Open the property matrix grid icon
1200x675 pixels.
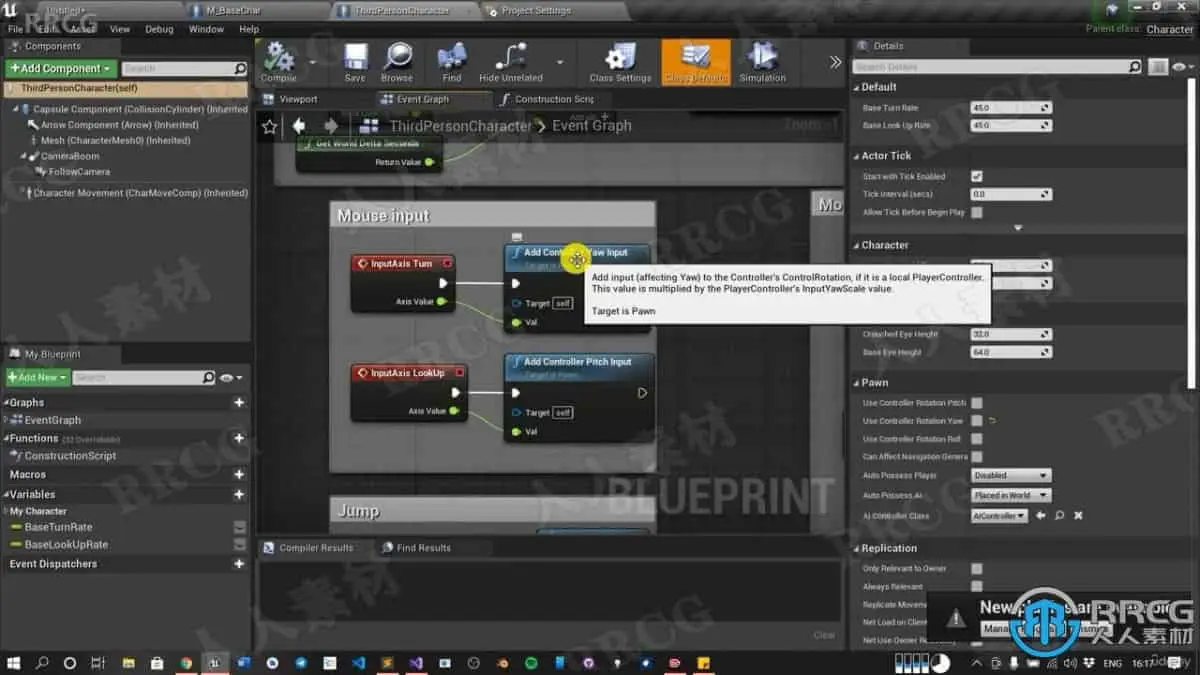point(1158,67)
